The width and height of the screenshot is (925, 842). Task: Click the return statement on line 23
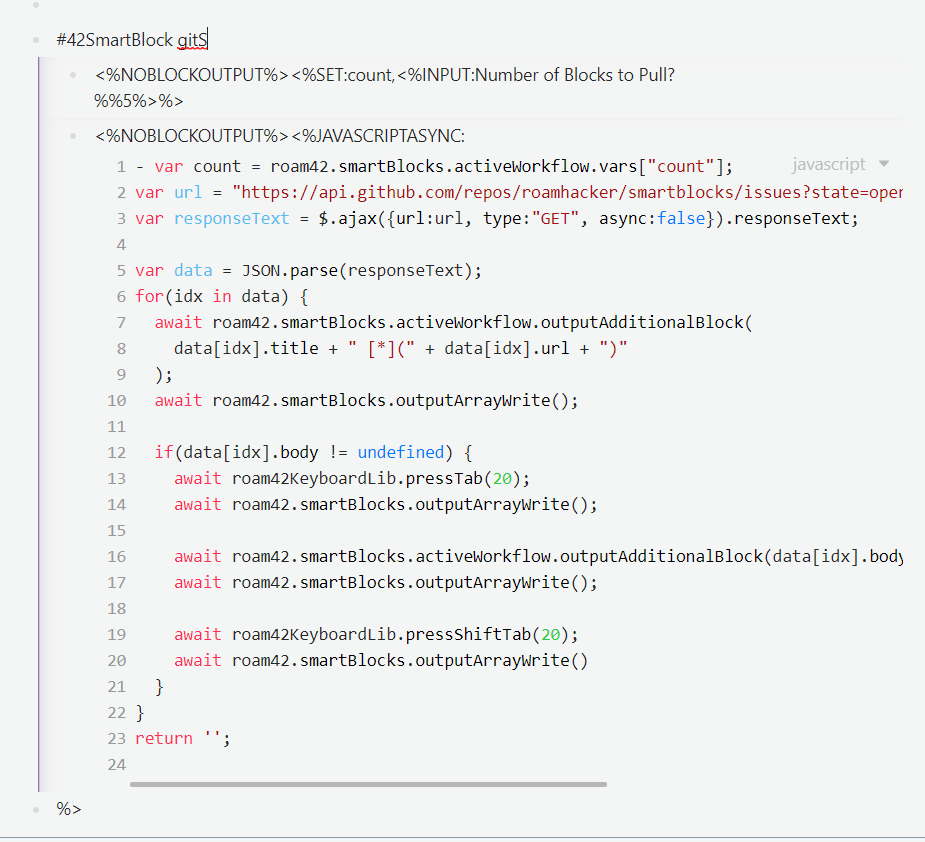tap(163, 738)
